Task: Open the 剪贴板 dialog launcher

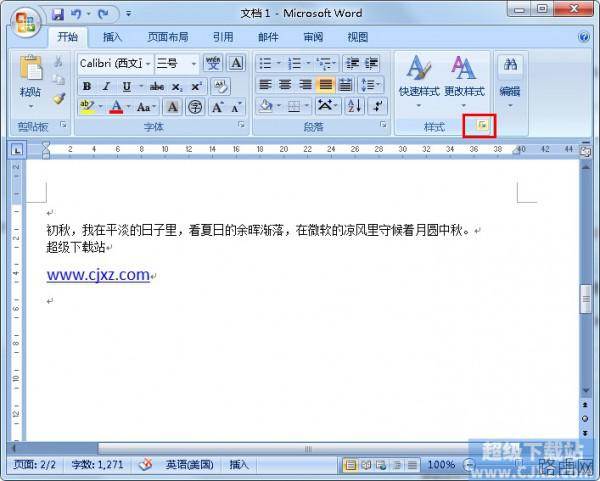Action: [64, 124]
